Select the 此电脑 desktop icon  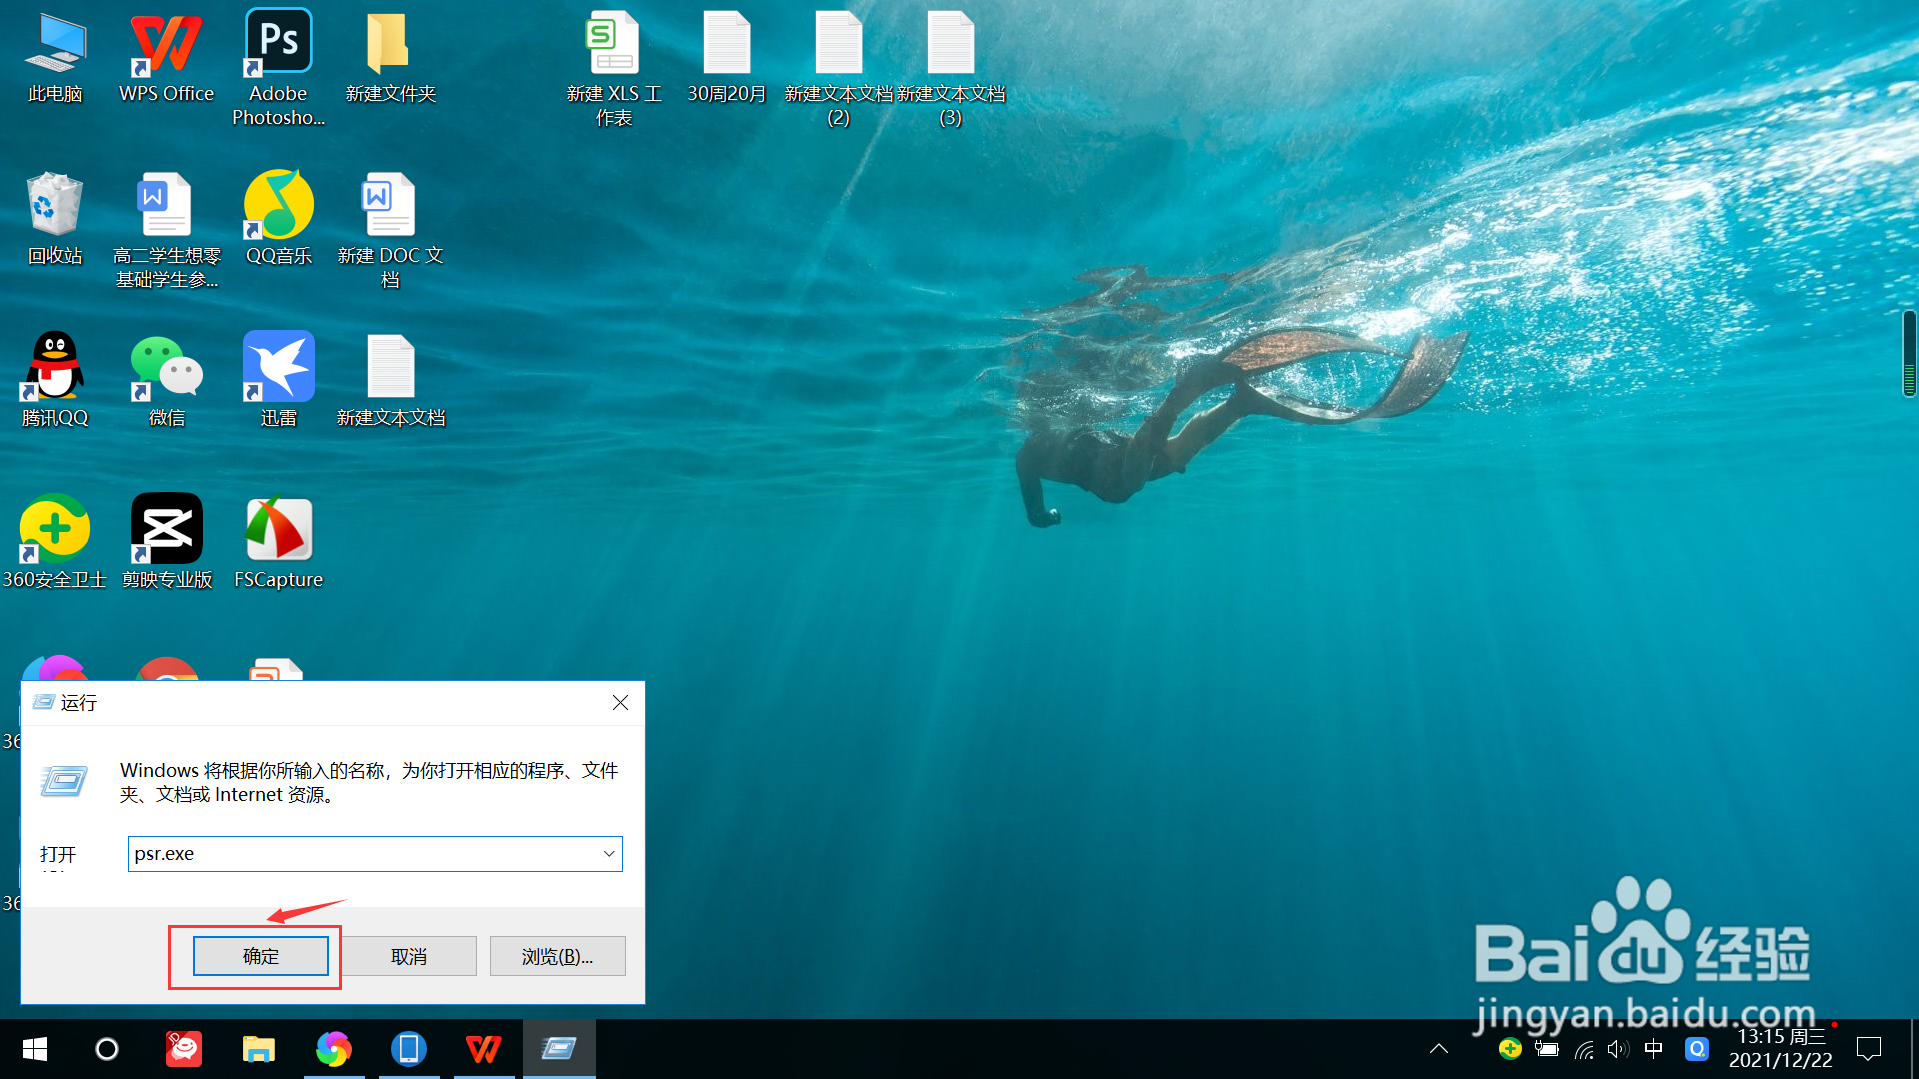pos(55,58)
